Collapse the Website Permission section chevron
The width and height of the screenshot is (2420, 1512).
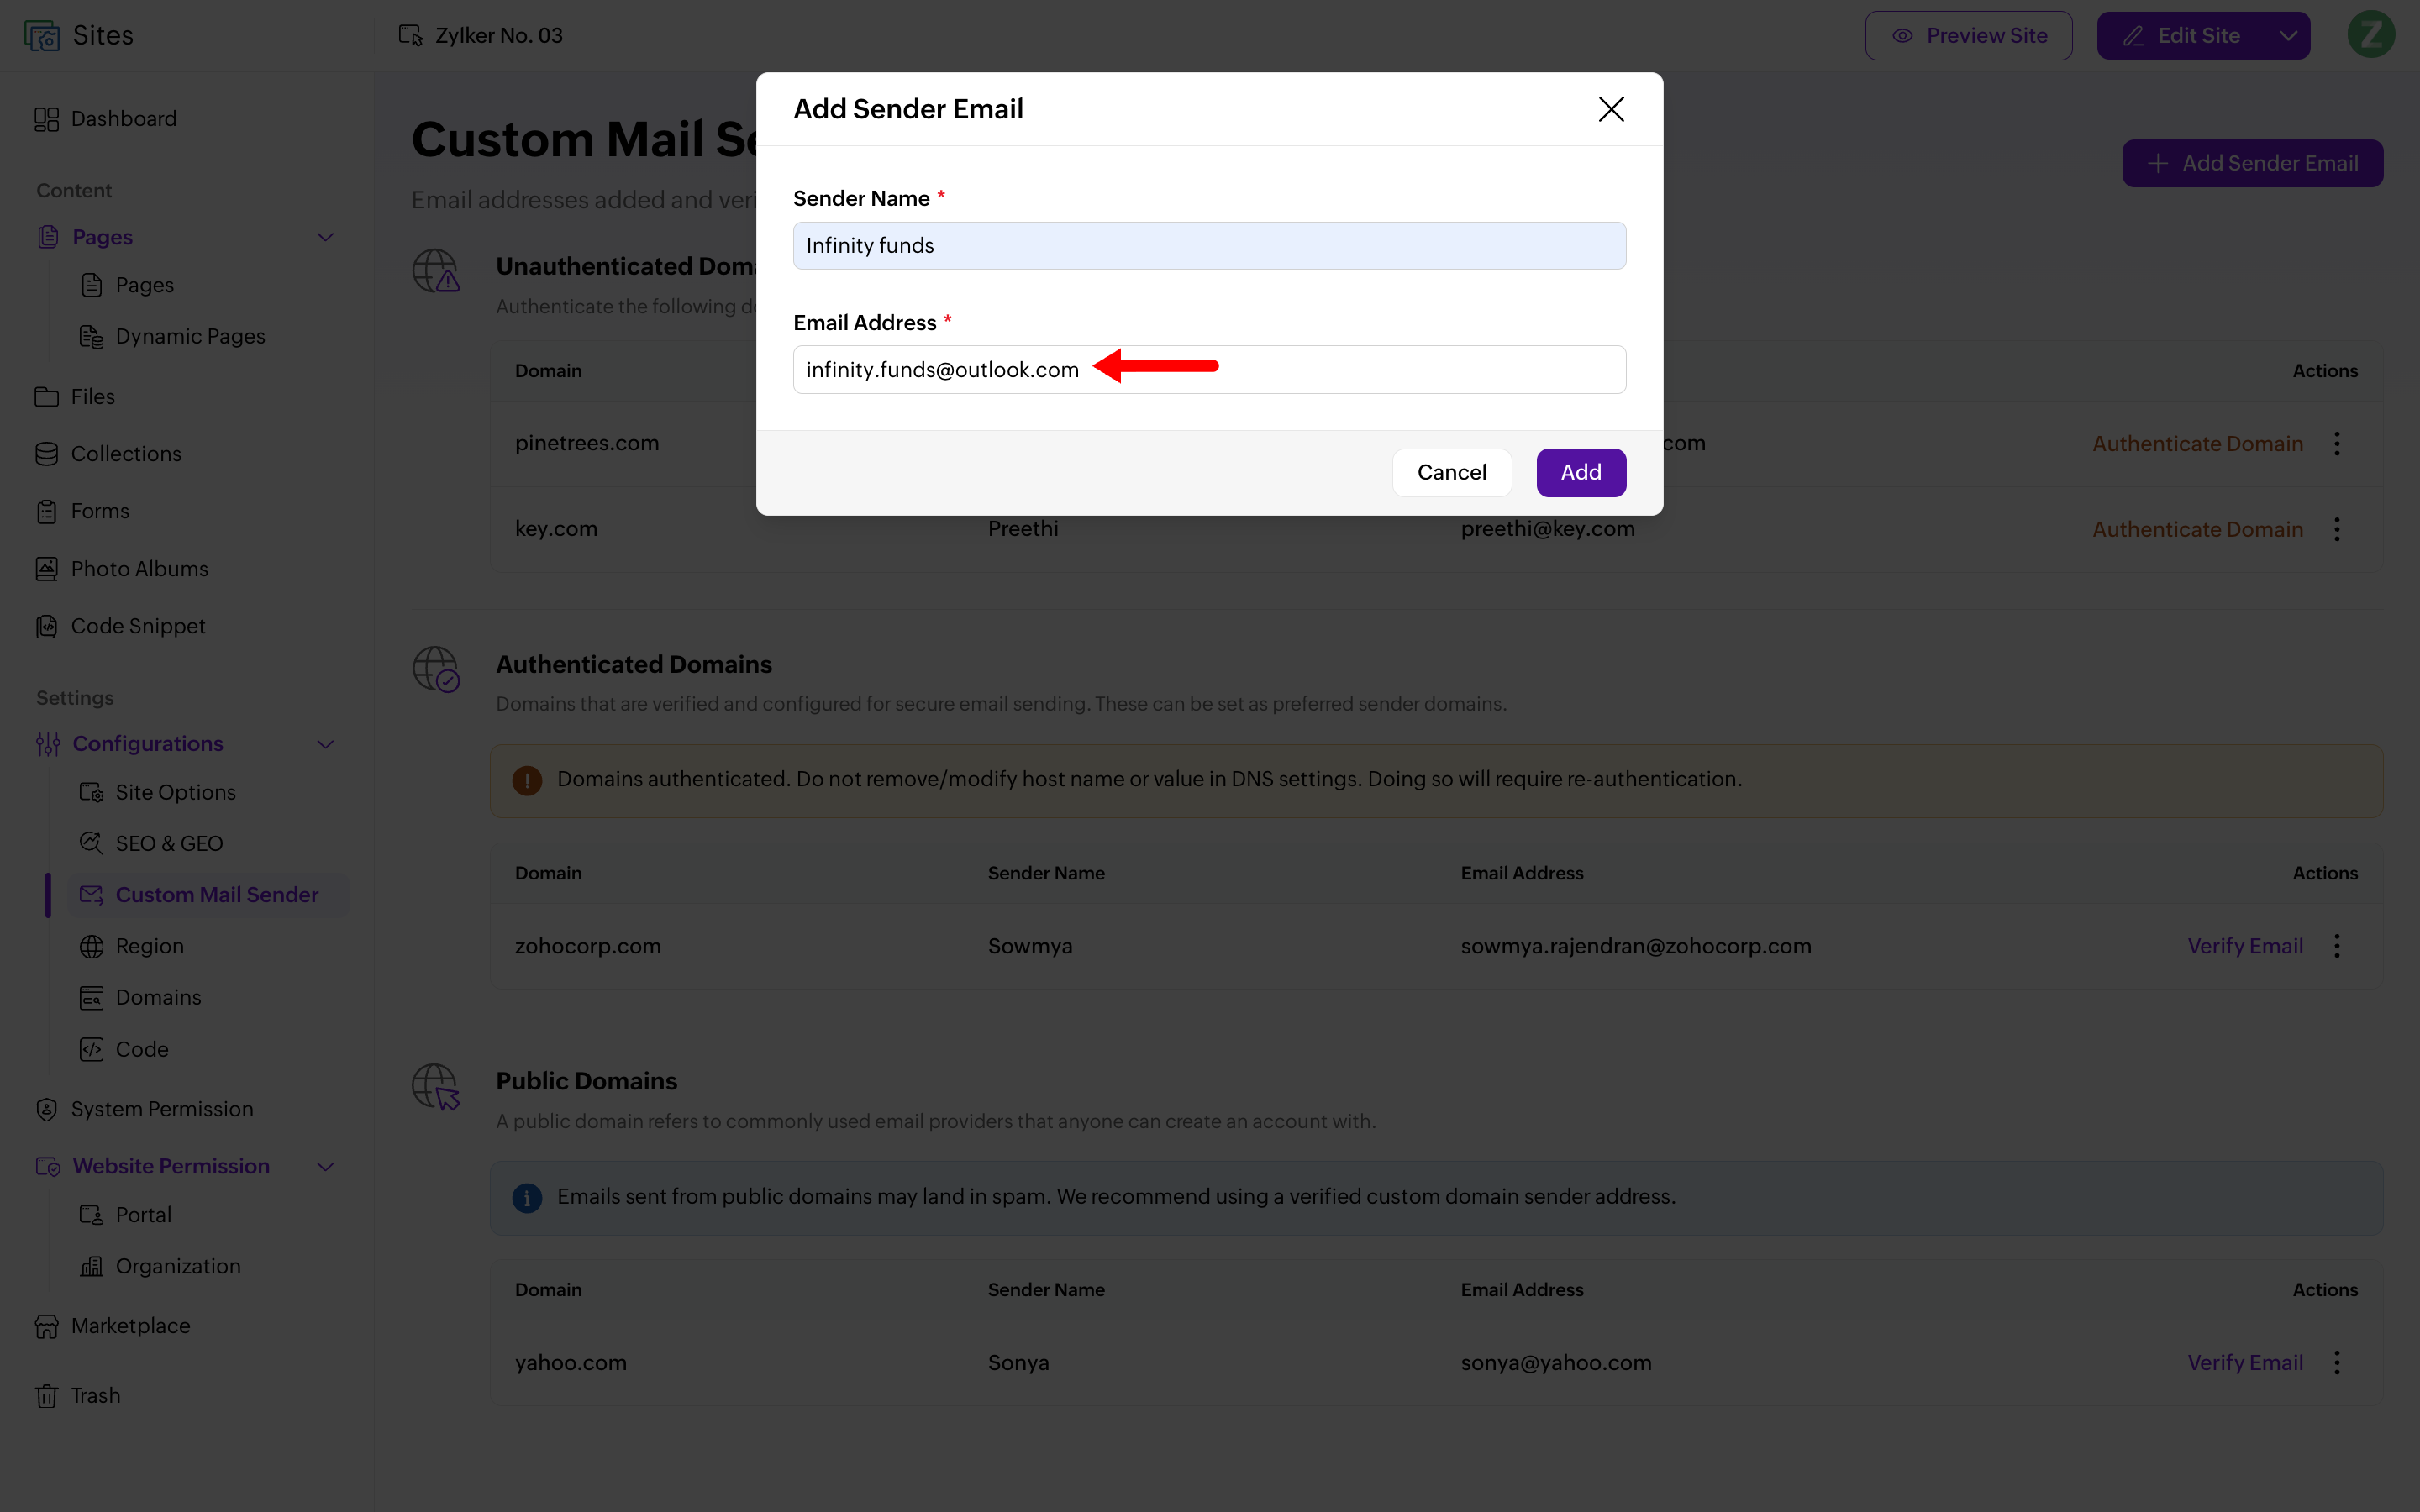click(325, 1167)
